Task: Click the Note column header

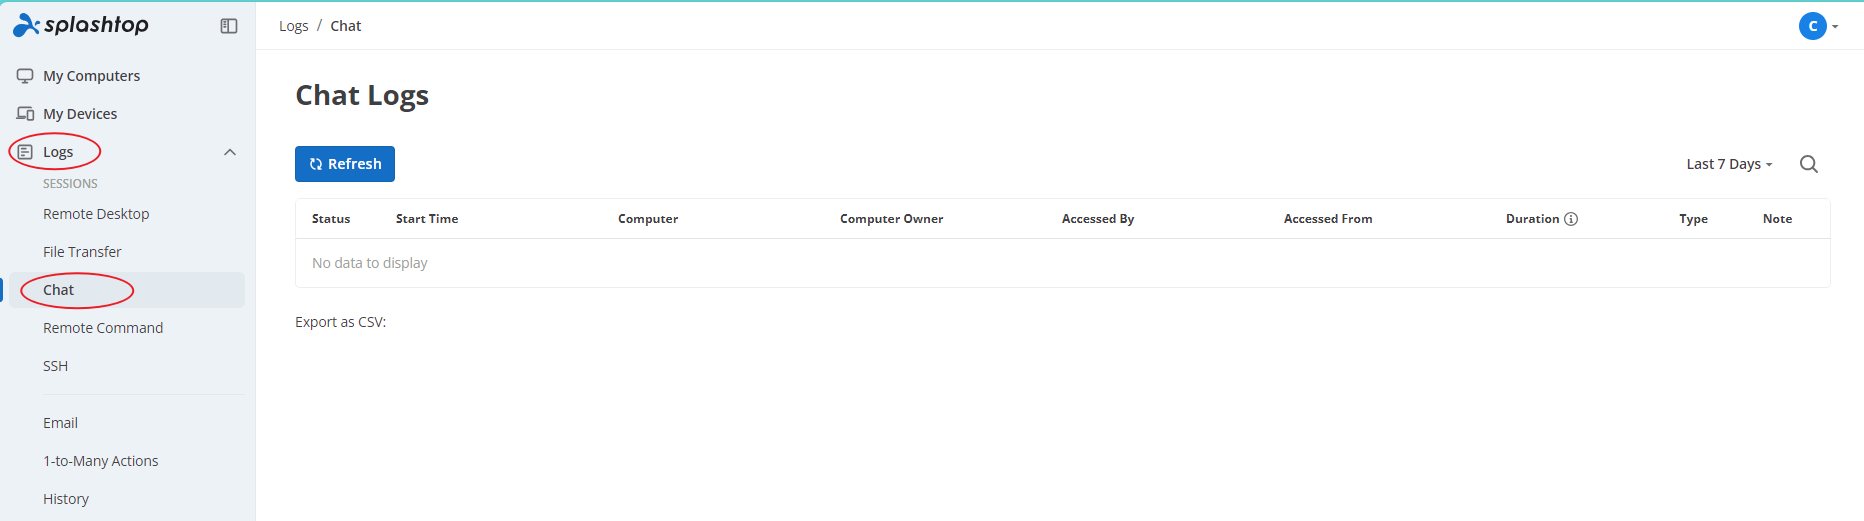Action: pos(1777,219)
